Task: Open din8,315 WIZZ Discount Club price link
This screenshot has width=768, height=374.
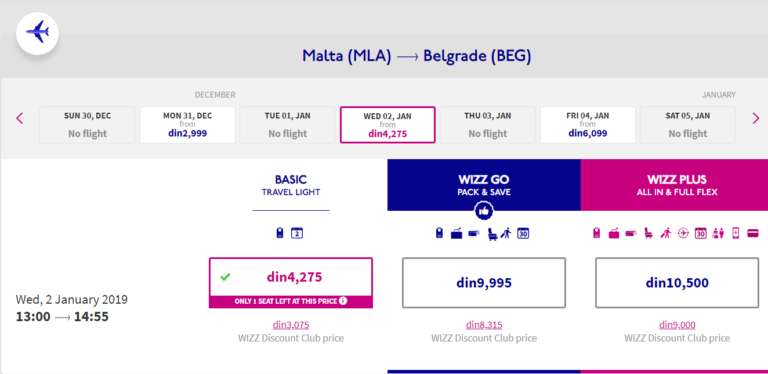Action: click(x=484, y=325)
